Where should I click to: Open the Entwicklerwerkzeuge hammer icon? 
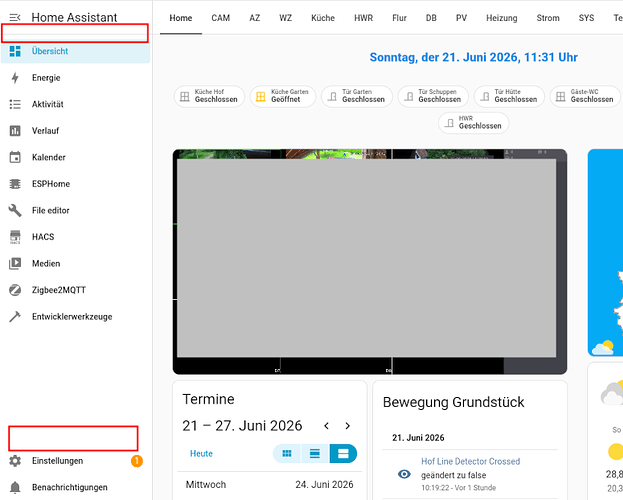tap(15, 317)
